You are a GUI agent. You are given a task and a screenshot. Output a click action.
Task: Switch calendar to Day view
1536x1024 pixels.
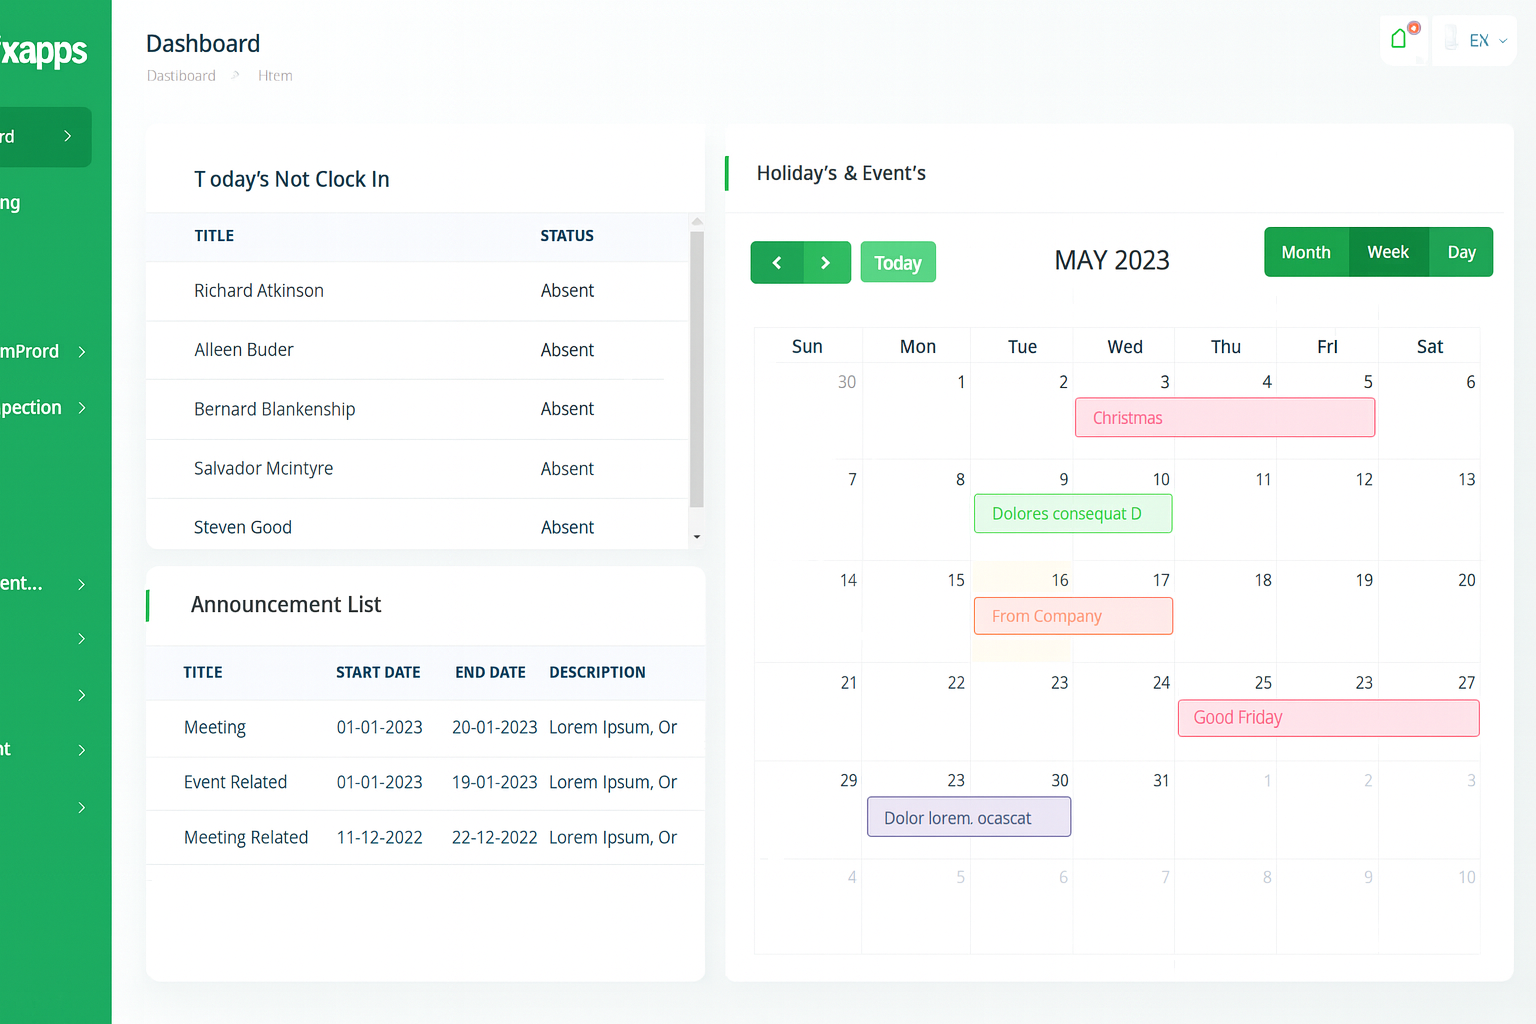pyautogui.click(x=1461, y=252)
